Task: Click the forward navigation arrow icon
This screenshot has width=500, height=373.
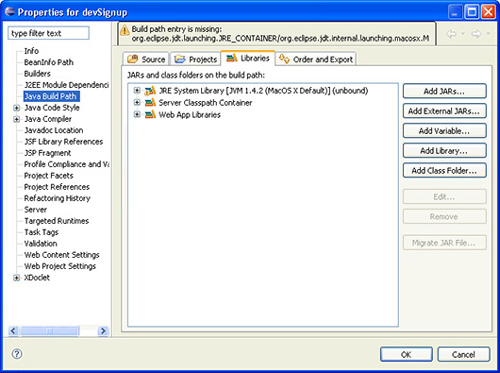Action: tap(477, 34)
